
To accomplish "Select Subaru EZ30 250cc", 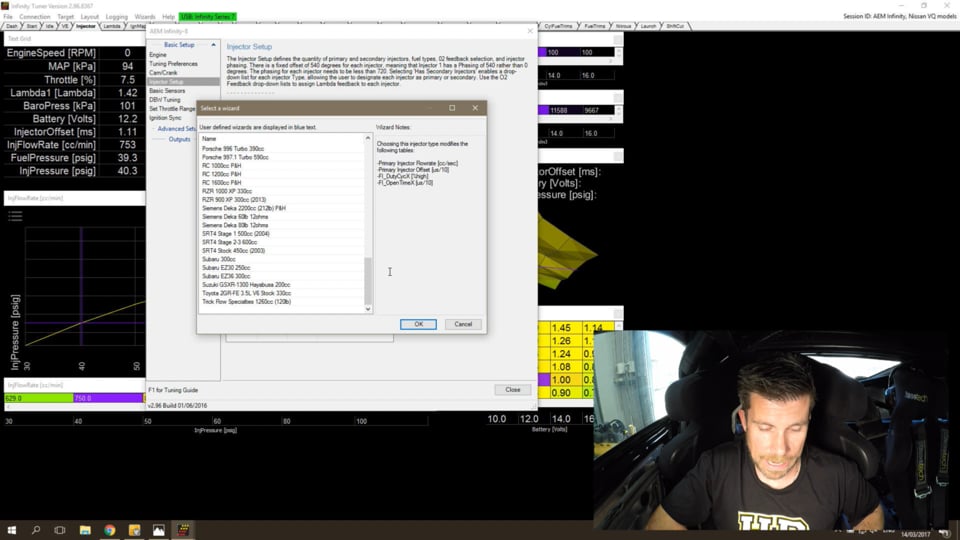I will click(x=226, y=268).
